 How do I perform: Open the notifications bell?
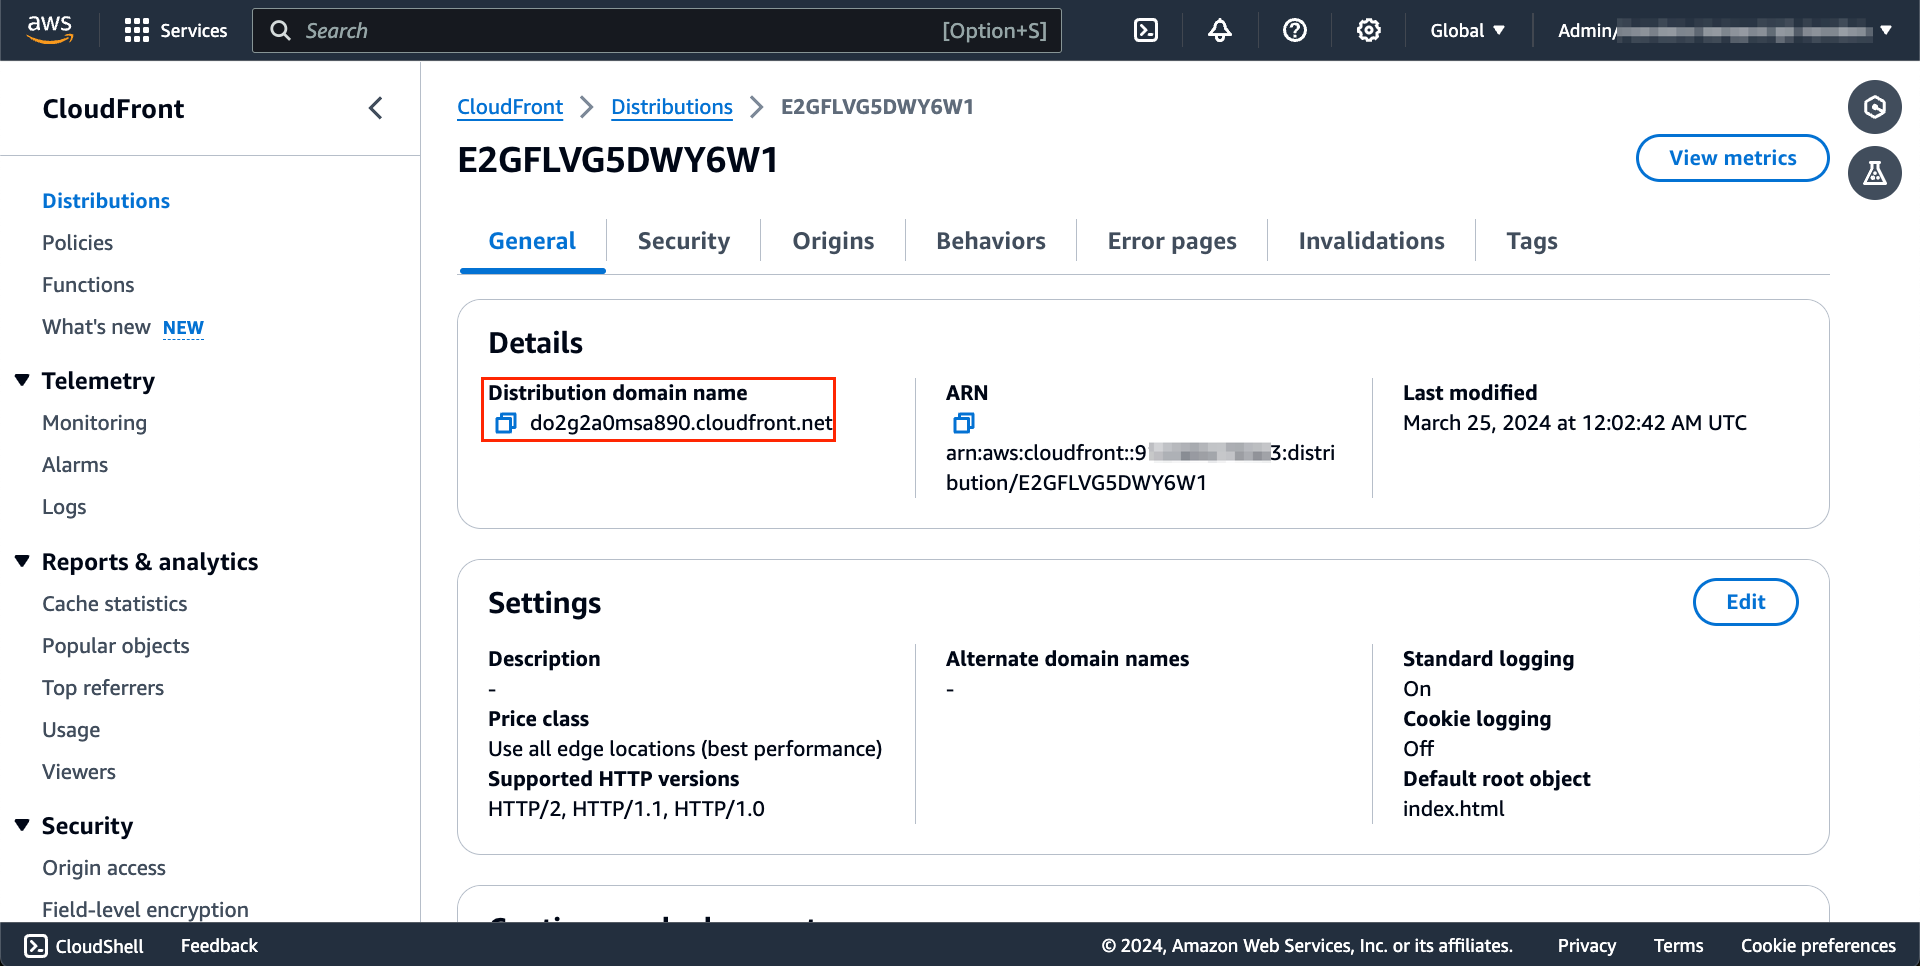[1220, 30]
